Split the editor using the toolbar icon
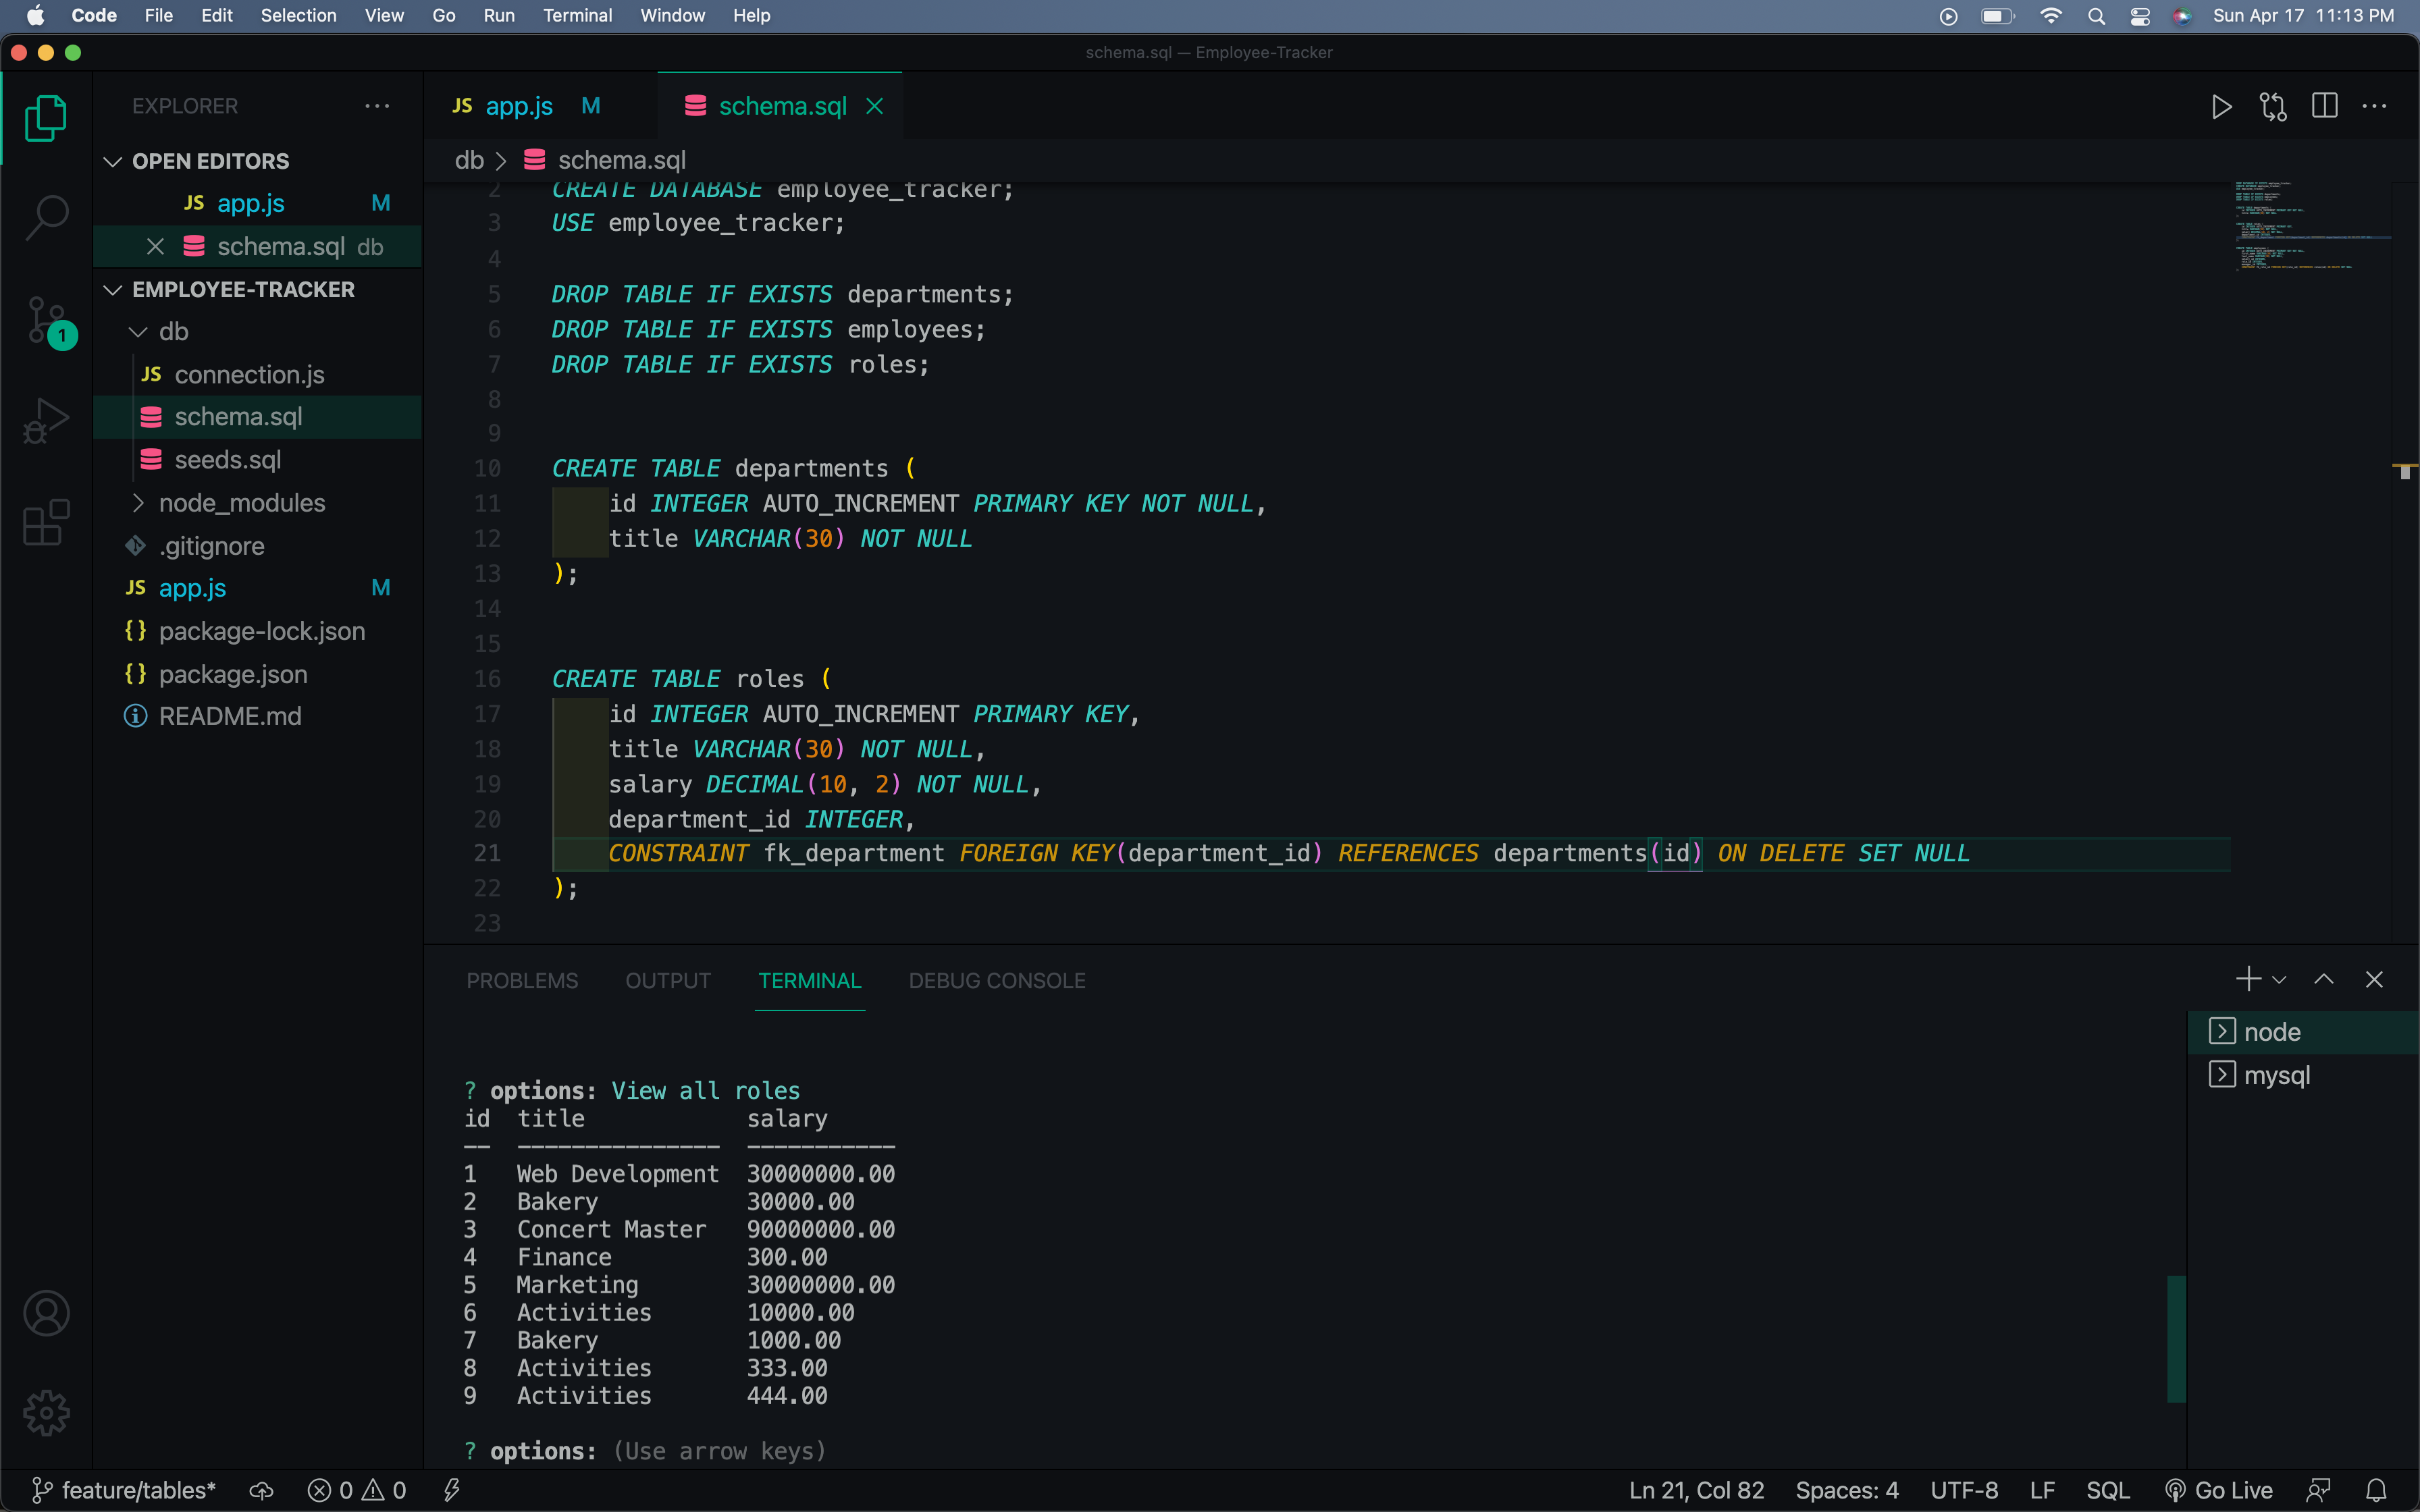2420x1512 pixels. (x=2324, y=106)
